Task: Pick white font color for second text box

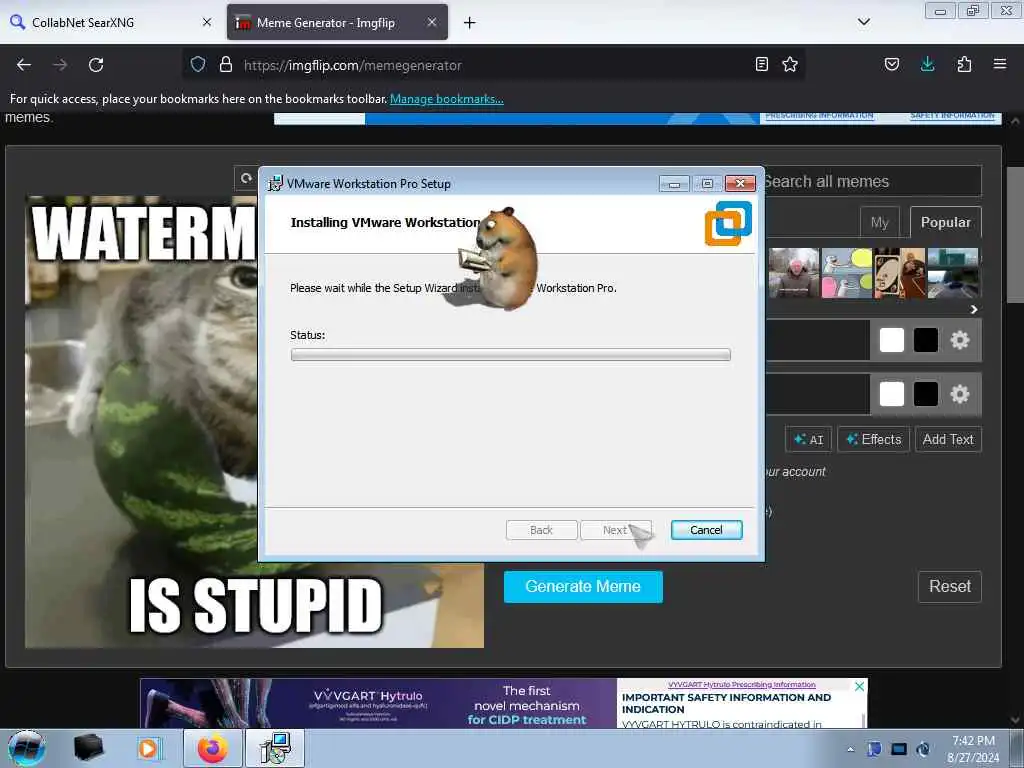Action: coord(891,394)
